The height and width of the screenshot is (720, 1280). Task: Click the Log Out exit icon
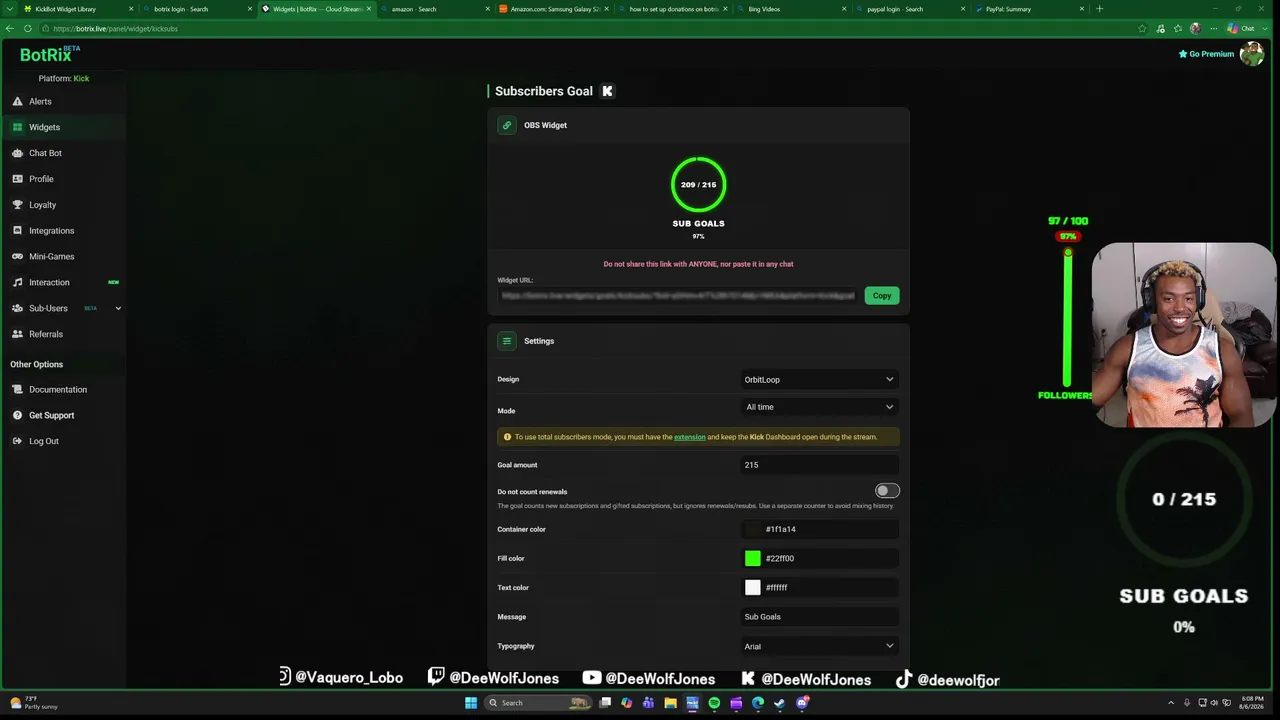(17, 441)
